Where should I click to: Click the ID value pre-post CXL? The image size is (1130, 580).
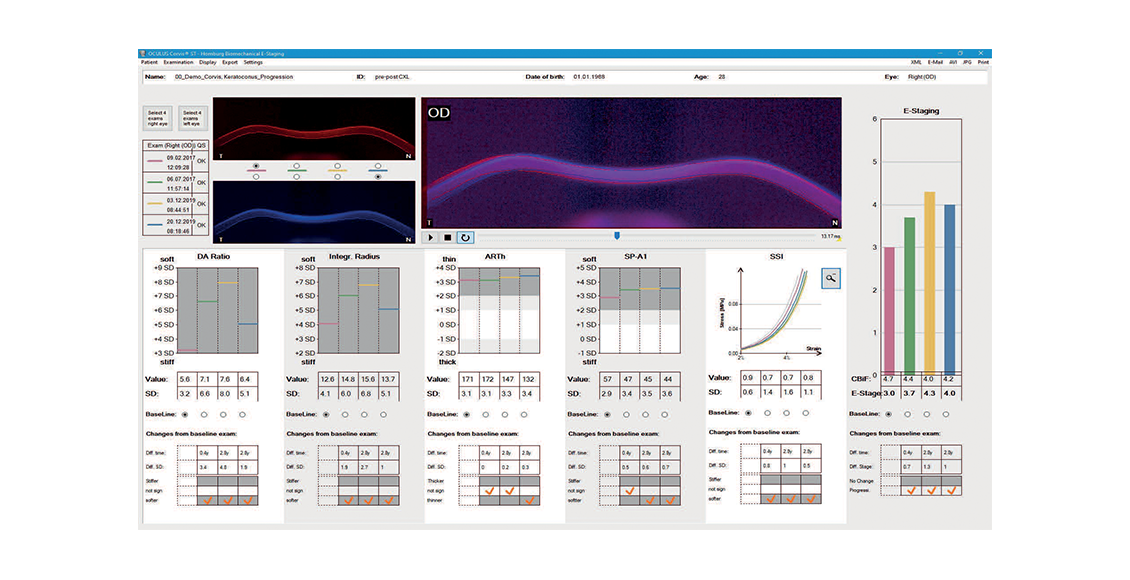tap(392, 76)
